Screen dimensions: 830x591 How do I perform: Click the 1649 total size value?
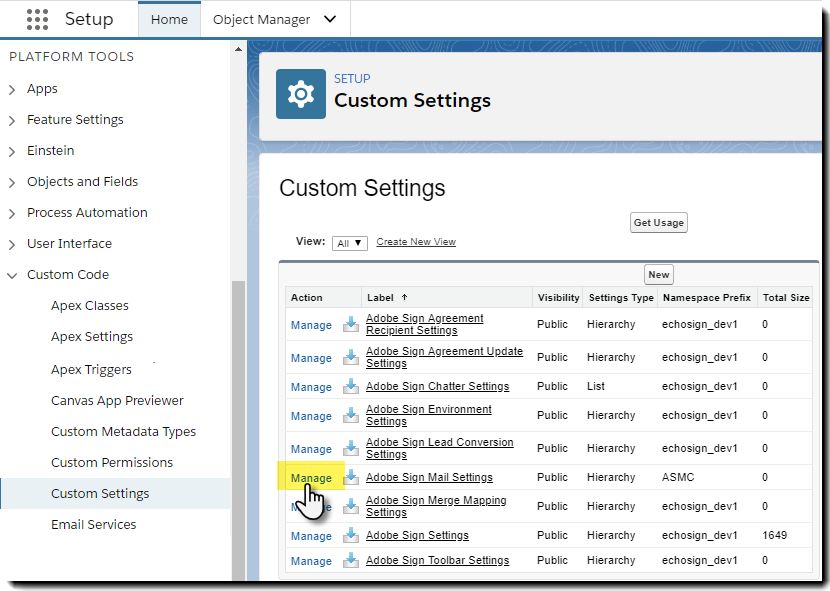click(774, 535)
